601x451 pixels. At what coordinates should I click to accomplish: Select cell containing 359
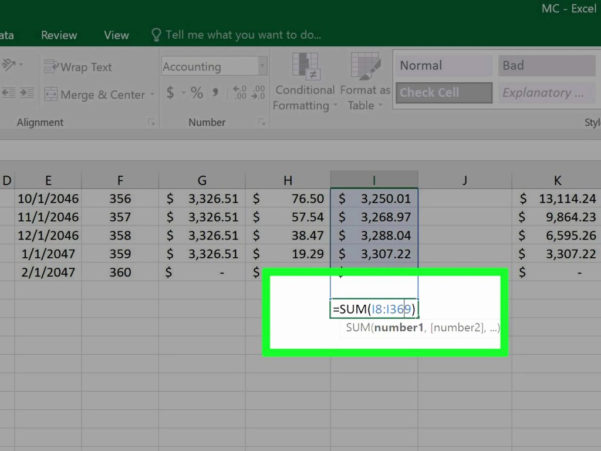(120, 254)
